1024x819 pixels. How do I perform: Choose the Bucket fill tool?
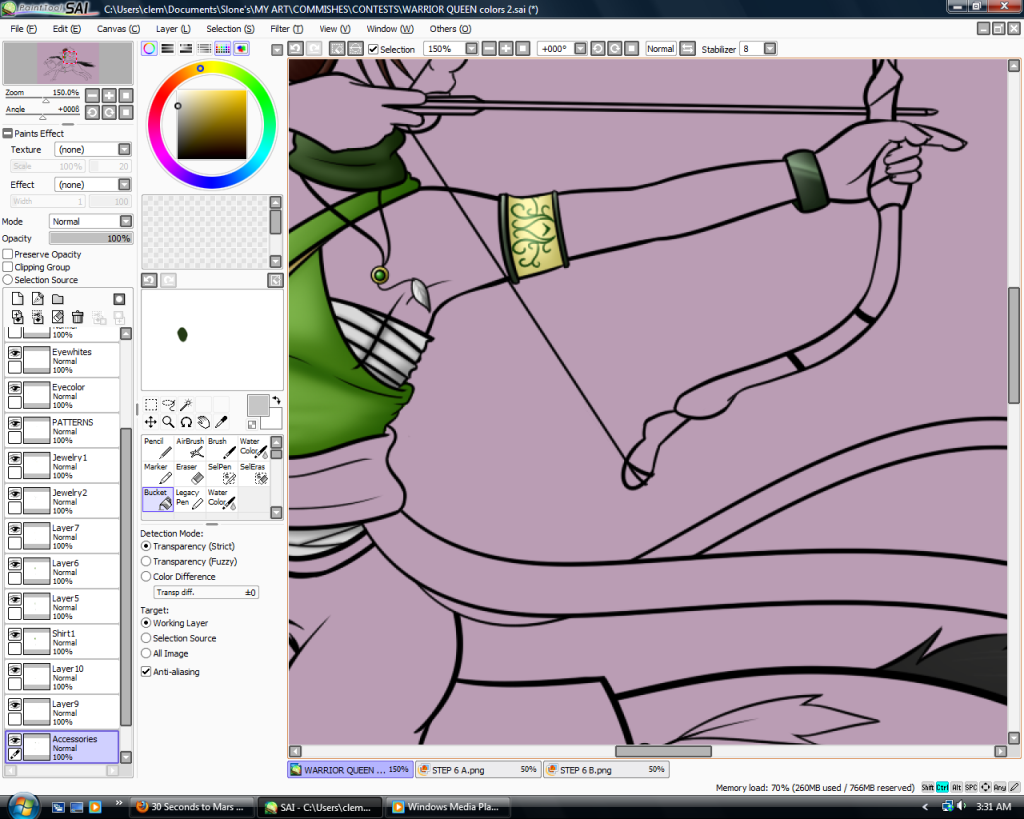[x=157, y=499]
